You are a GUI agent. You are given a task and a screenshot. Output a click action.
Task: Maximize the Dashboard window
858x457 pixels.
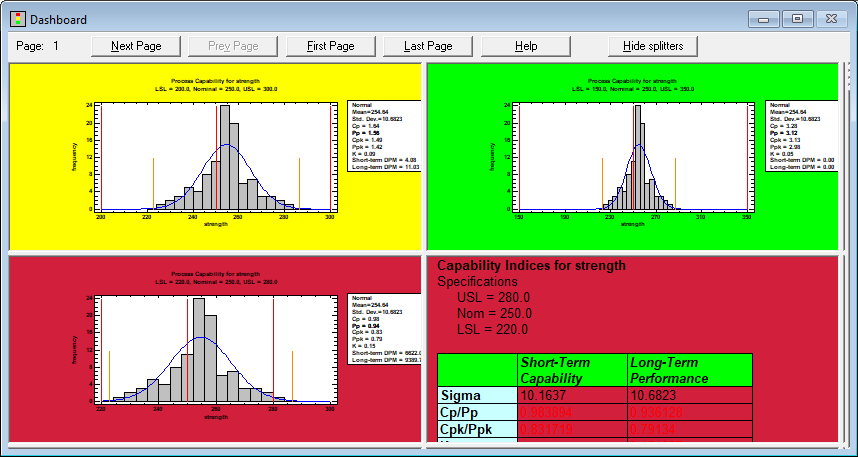797,19
